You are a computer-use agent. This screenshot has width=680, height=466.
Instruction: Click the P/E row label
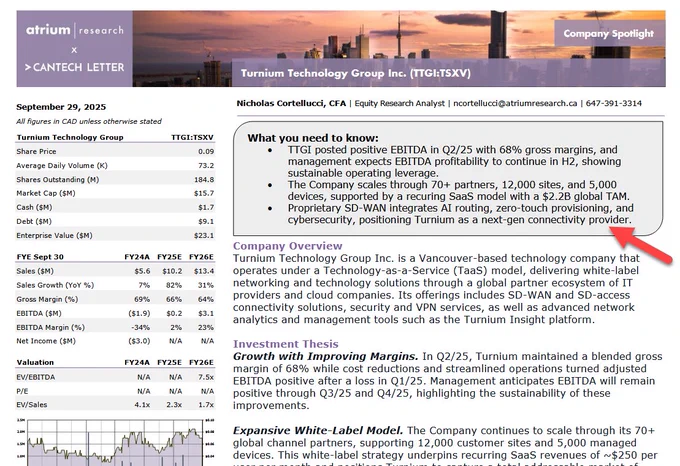[22, 391]
